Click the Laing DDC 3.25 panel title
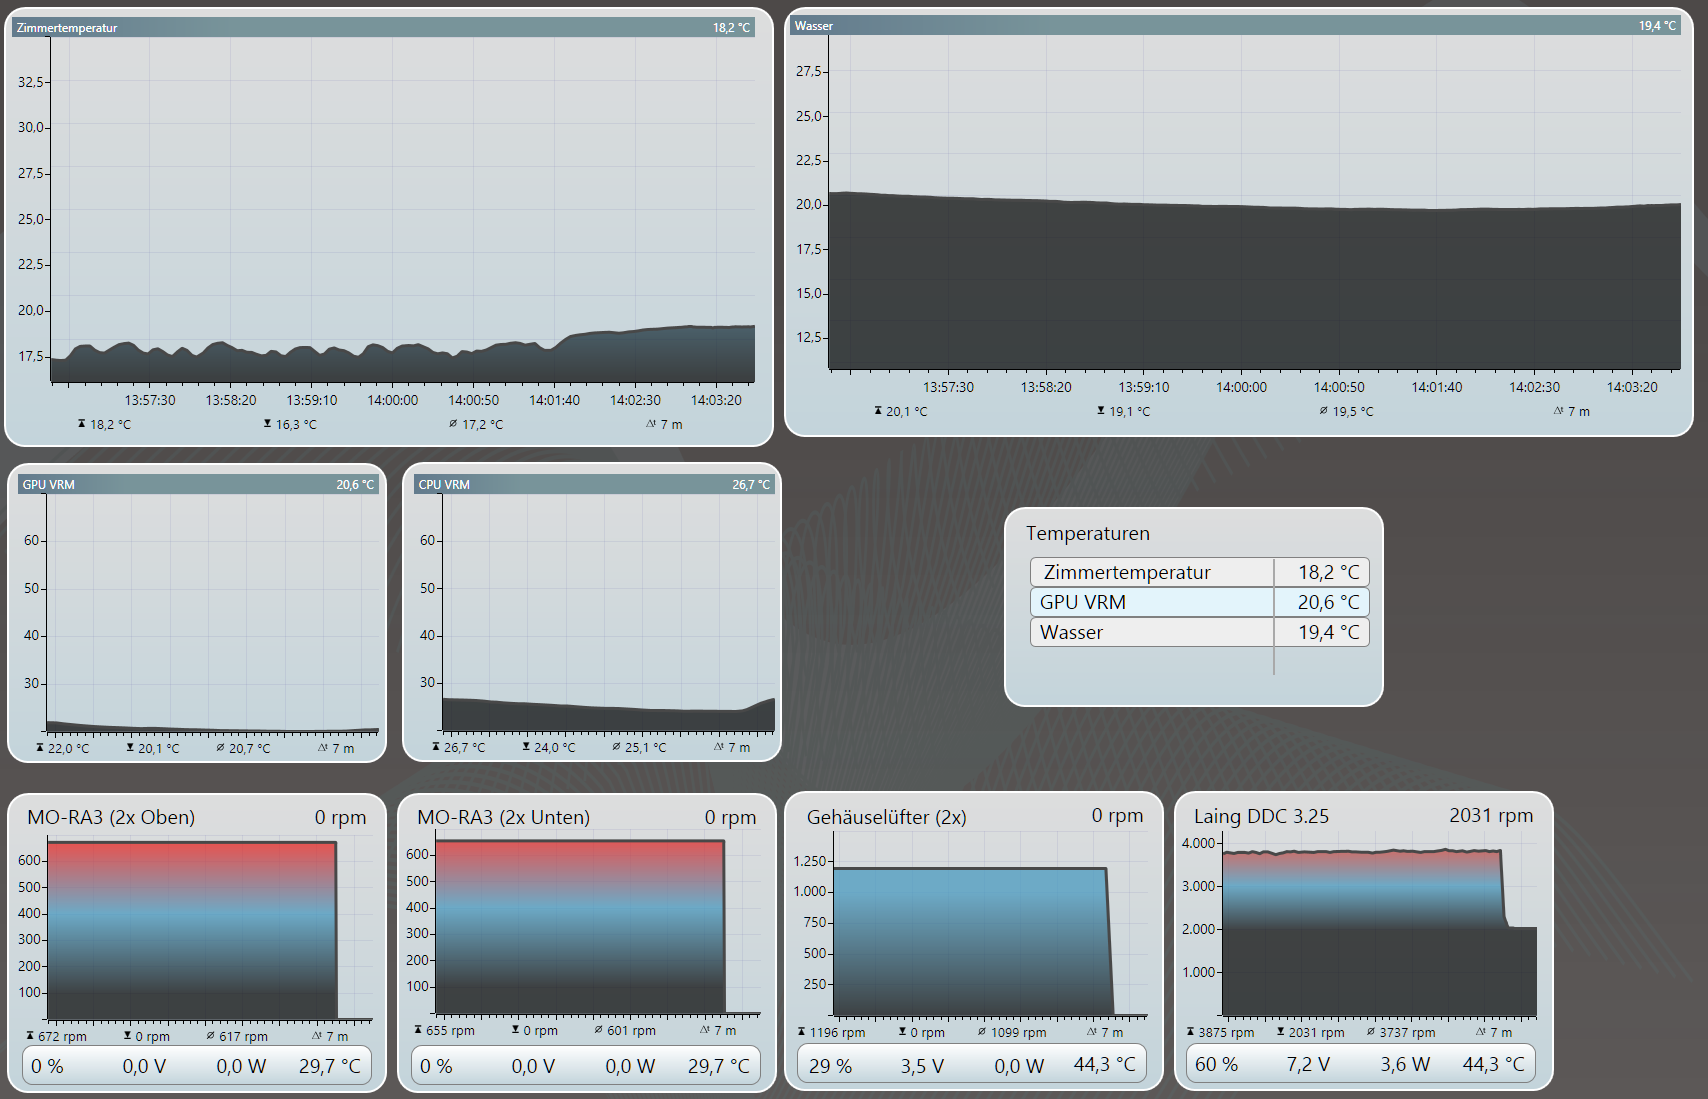 (1262, 816)
